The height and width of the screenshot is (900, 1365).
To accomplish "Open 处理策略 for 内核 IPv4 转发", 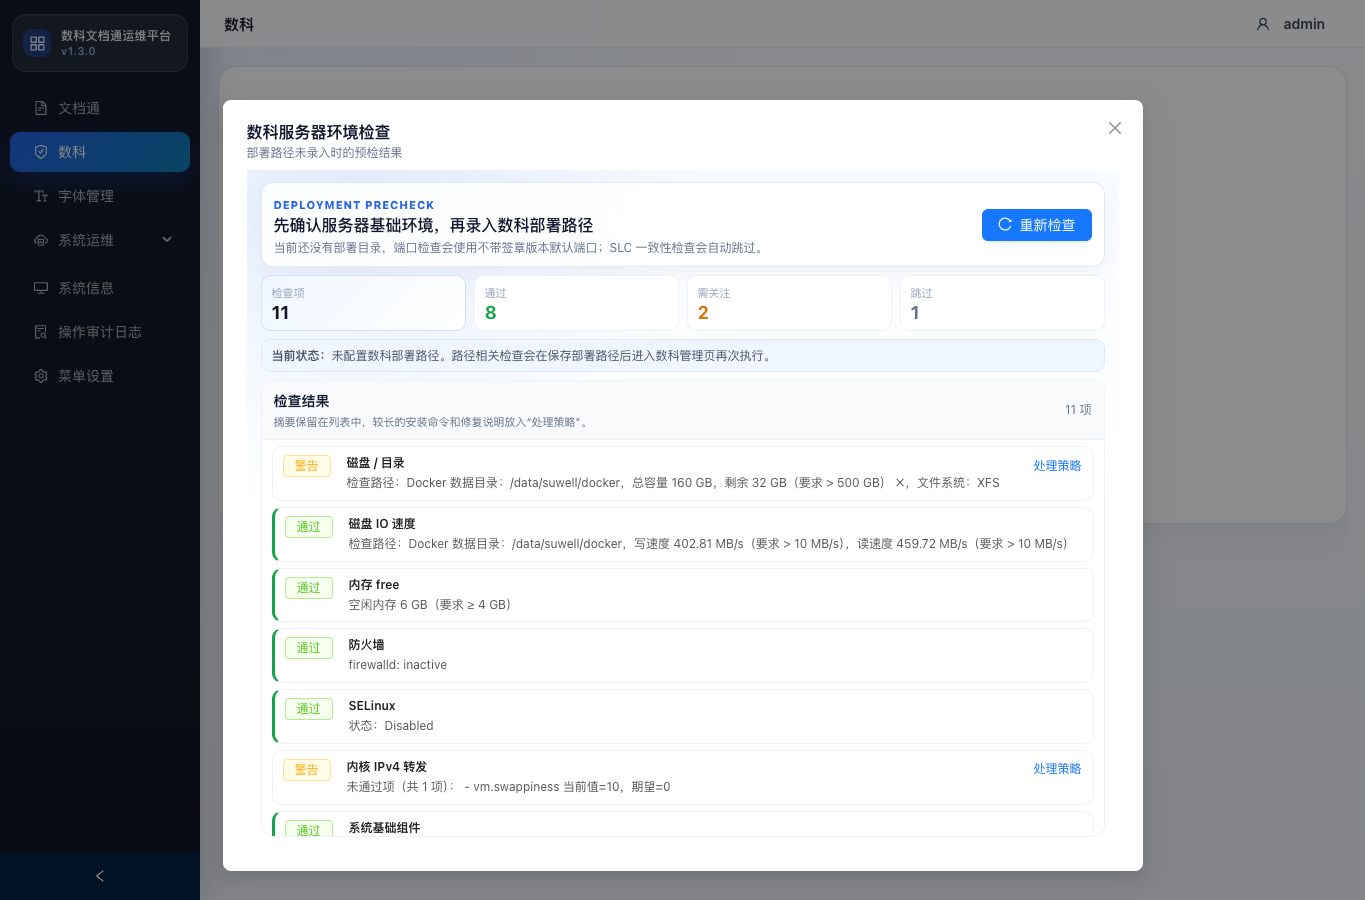I will pos(1057,769).
